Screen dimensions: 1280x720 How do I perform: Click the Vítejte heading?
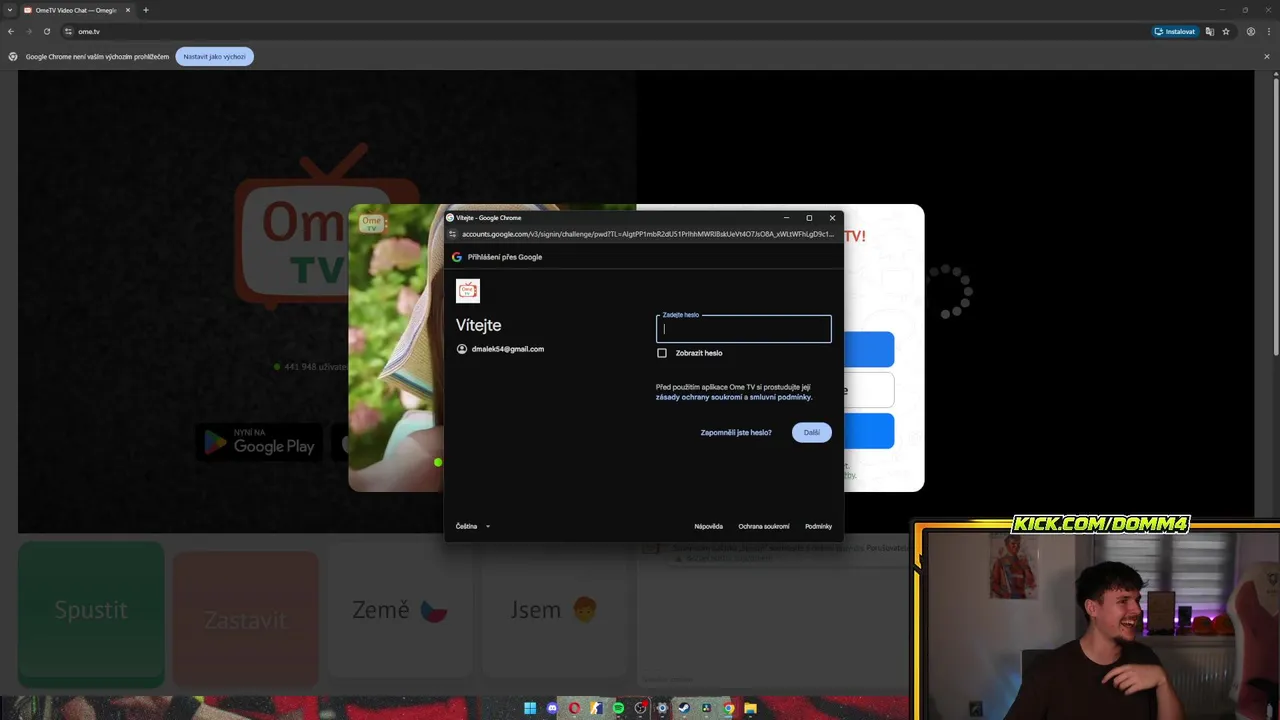click(478, 325)
